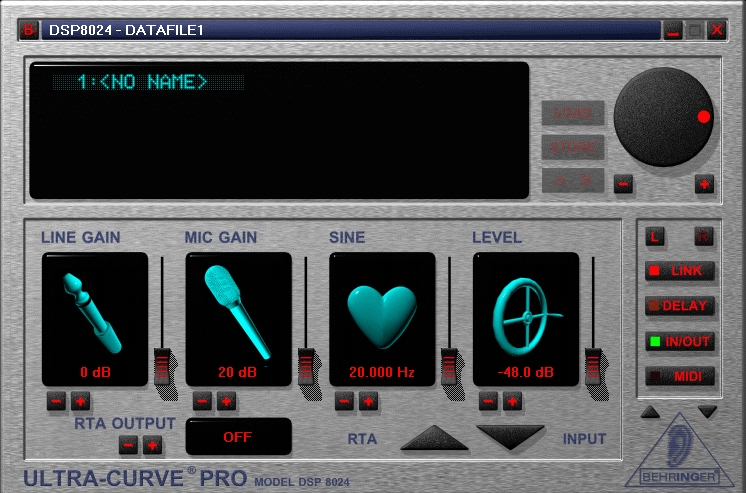Minimize the DSP8024 window
The image size is (746, 493).
(673, 30)
